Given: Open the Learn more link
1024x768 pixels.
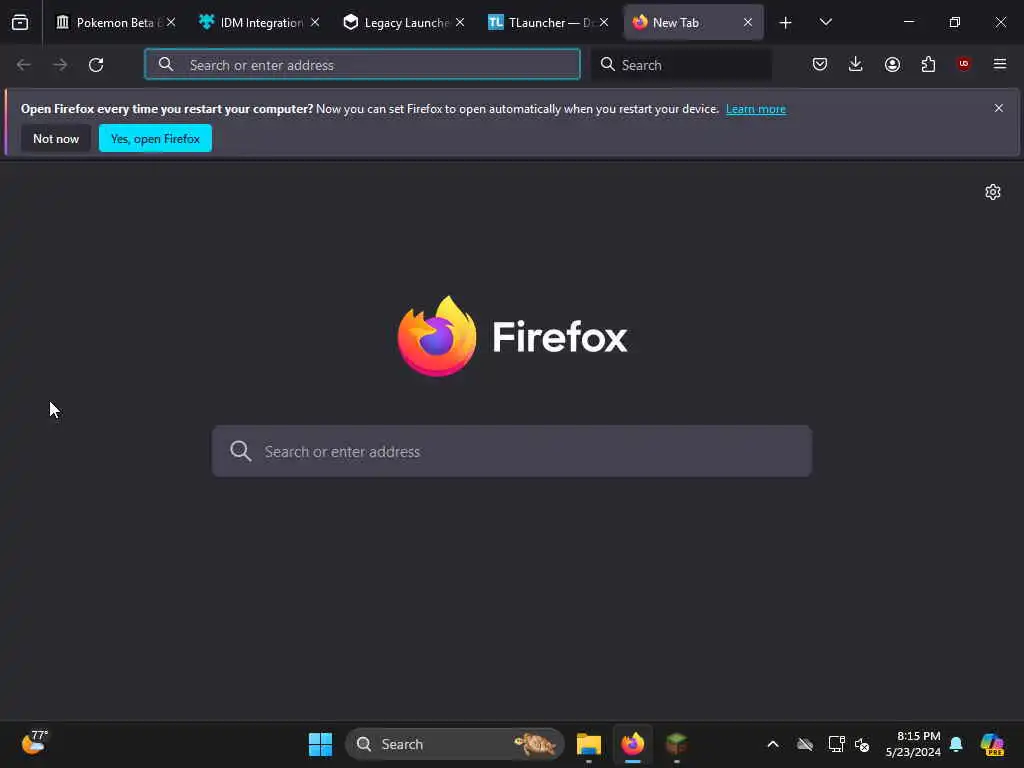Looking at the screenshot, I should click(x=756, y=109).
